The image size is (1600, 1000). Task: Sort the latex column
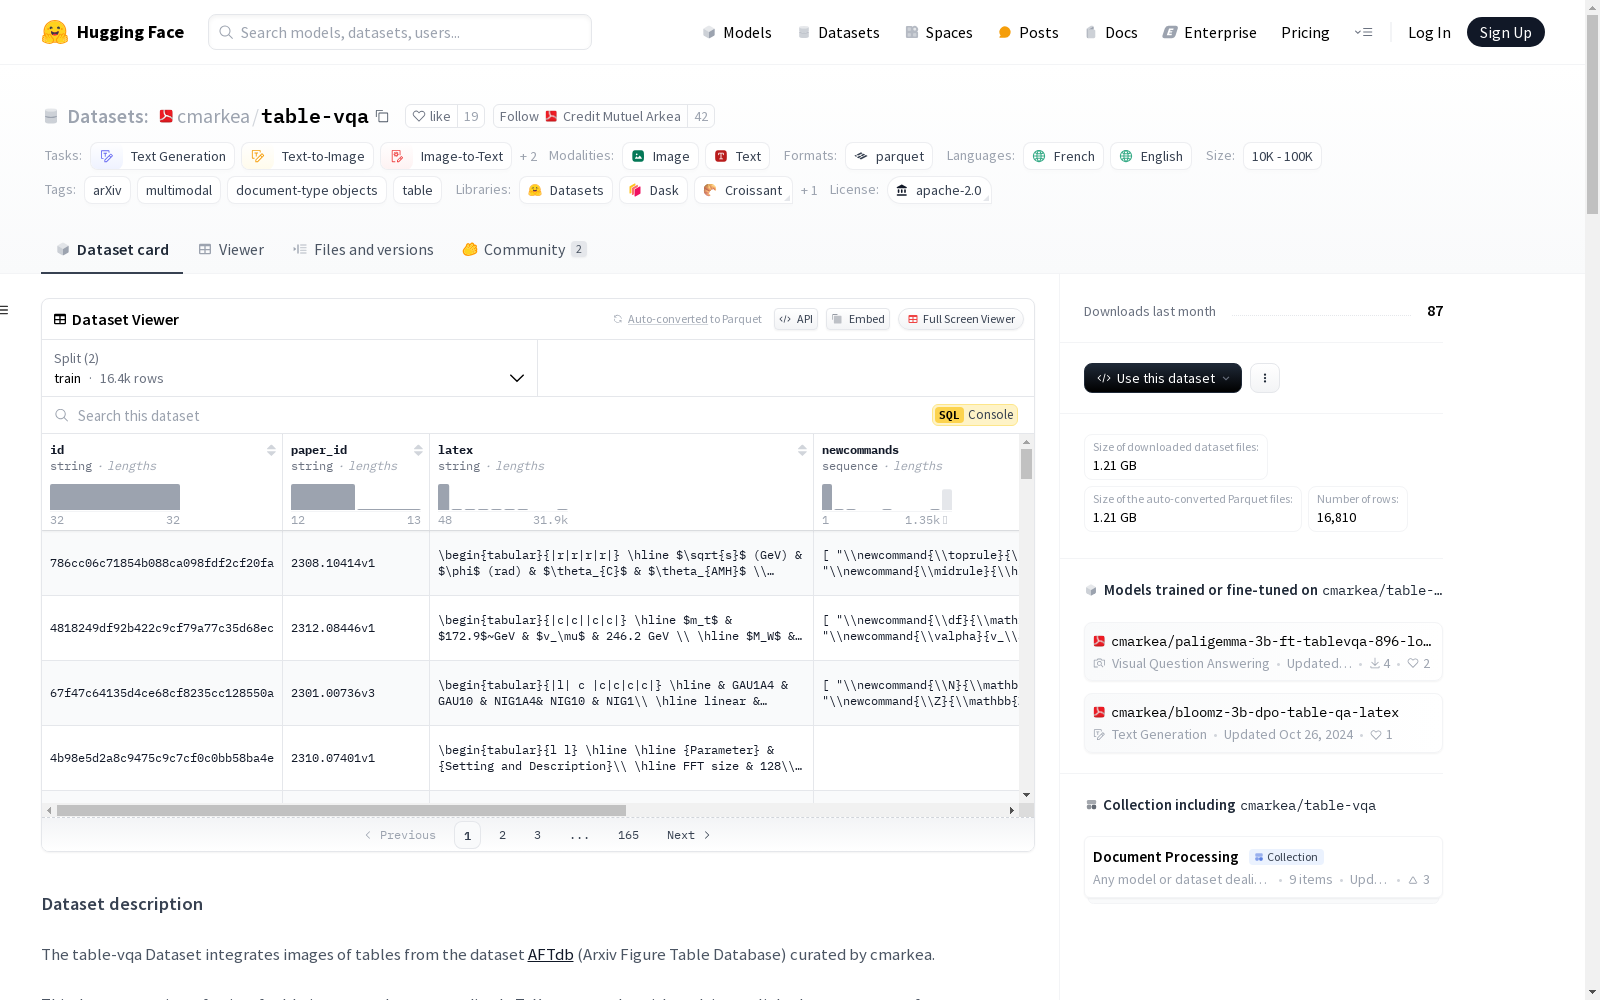(x=802, y=450)
